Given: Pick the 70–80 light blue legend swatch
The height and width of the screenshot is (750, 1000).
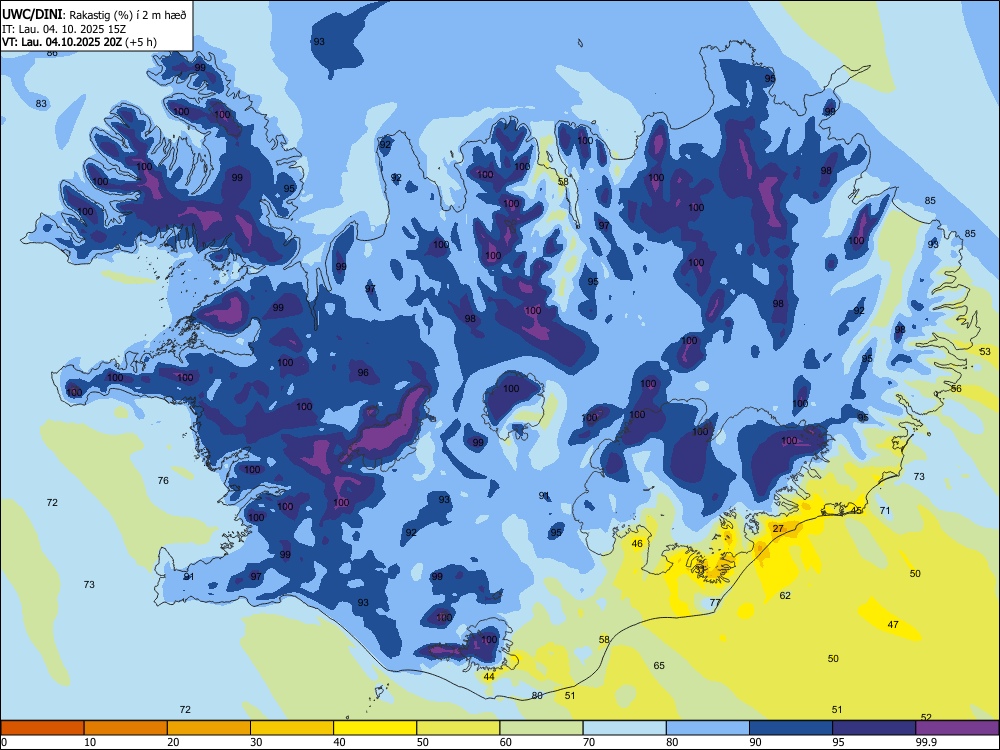Looking at the screenshot, I should (x=624, y=728).
